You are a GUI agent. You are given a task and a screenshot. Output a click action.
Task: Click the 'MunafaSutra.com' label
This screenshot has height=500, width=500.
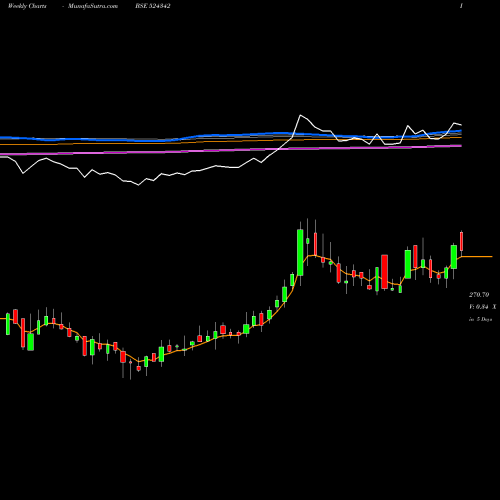(93, 6)
